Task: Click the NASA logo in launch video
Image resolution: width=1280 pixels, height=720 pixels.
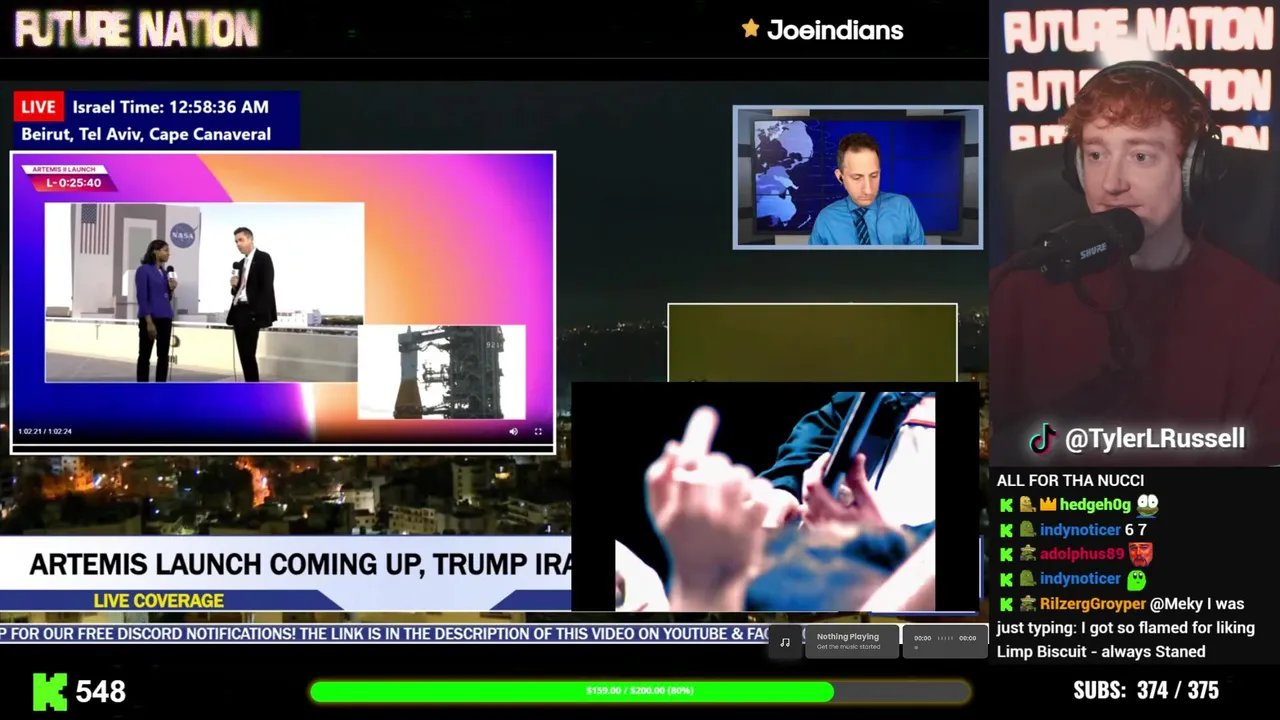Action: [x=183, y=235]
